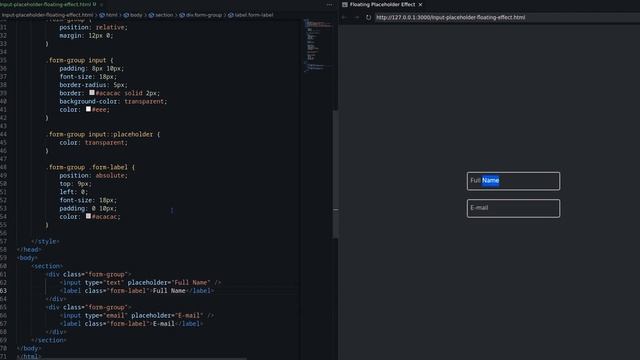The height and width of the screenshot is (360, 640).
Task: Click the label.form-label breadcrumb item
Action: click(251, 15)
